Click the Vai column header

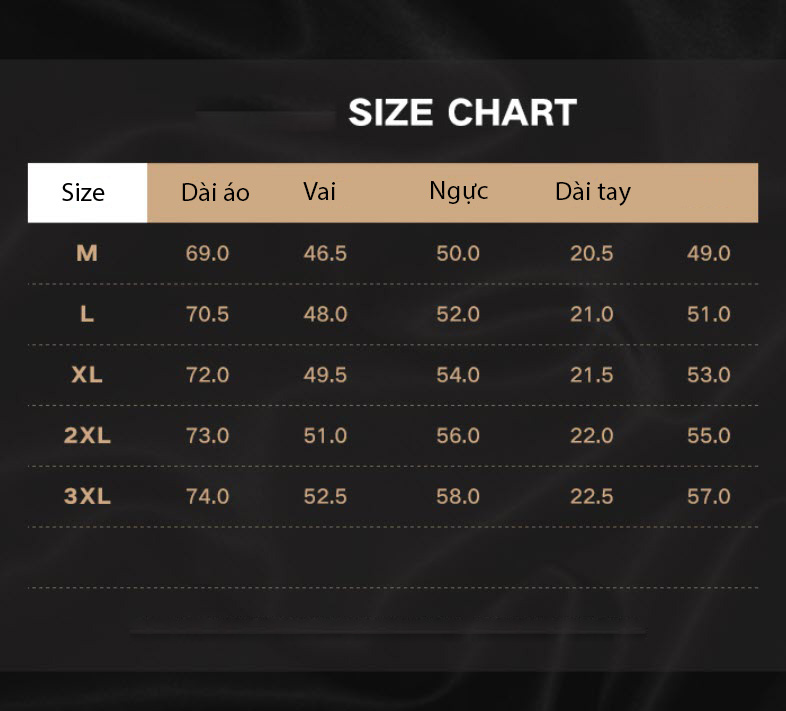[x=319, y=192]
